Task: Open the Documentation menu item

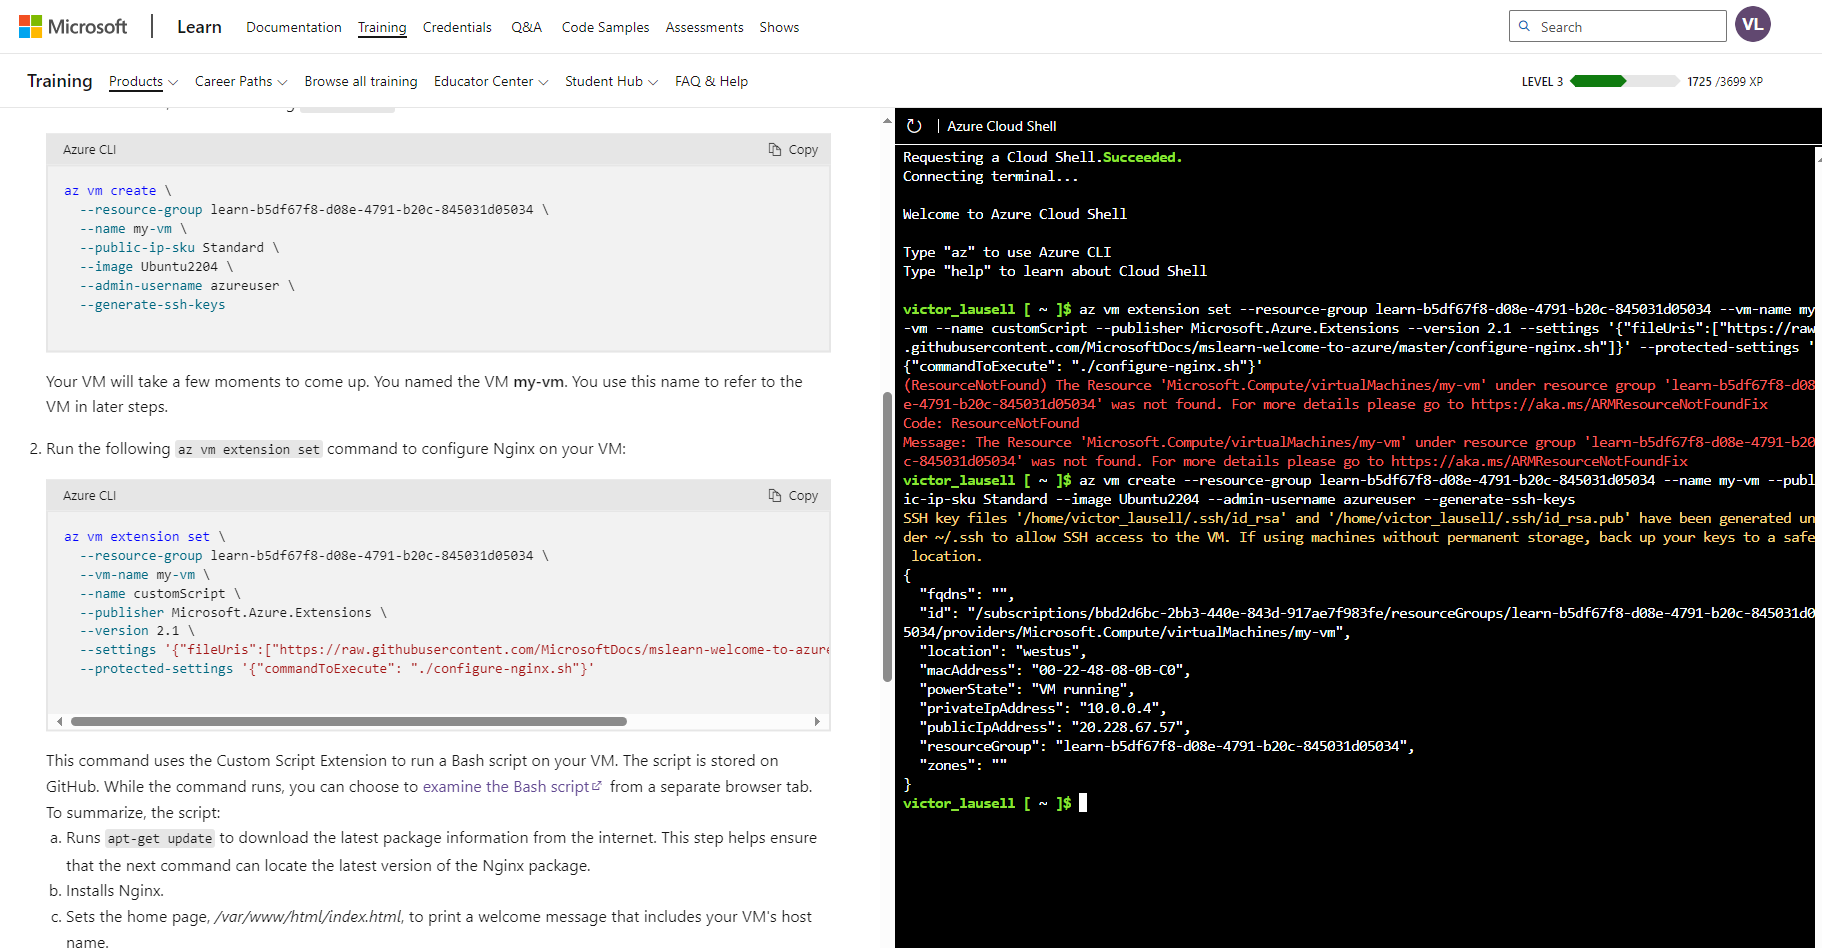Action: 293,27
